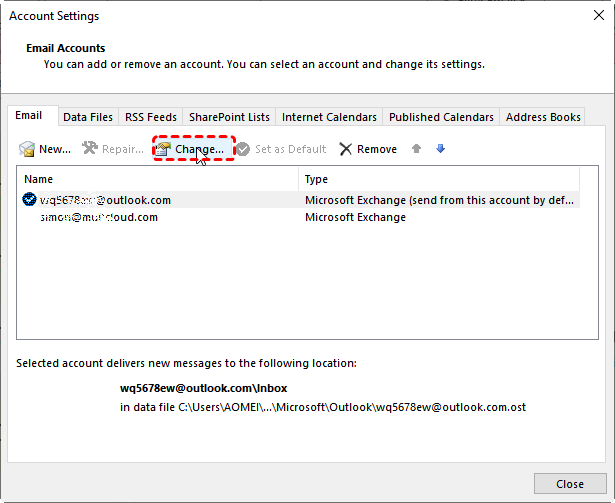Click the Change... button label

click(x=199, y=149)
